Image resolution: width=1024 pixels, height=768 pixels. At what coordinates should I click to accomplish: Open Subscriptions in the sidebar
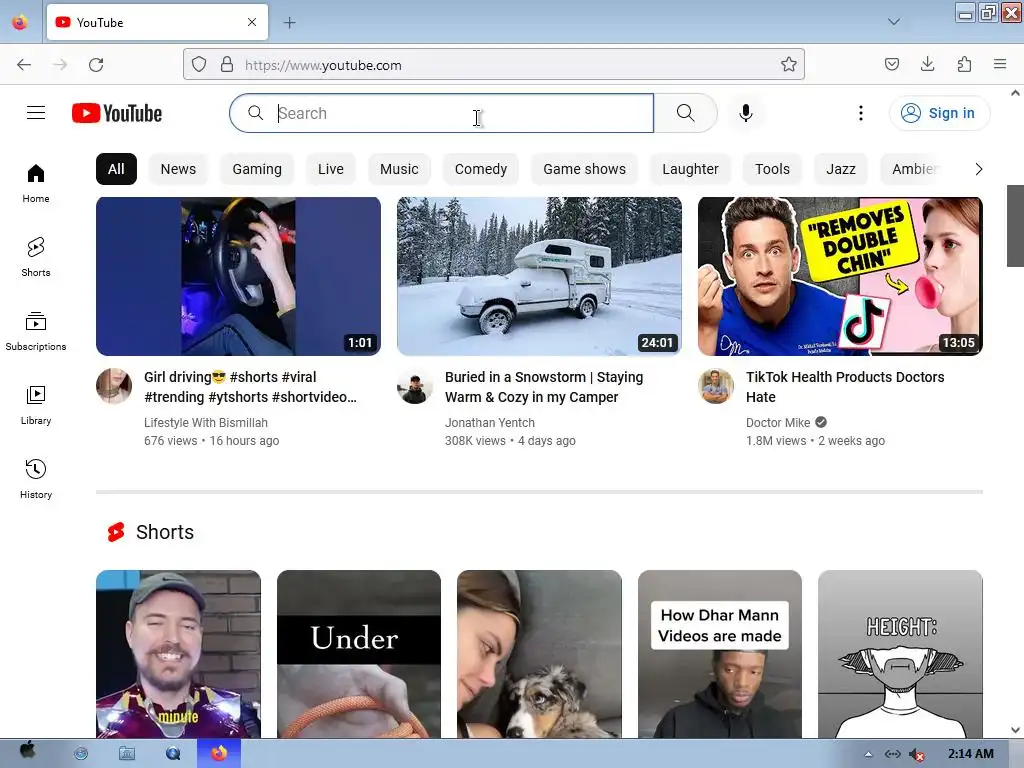pos(36,332)
